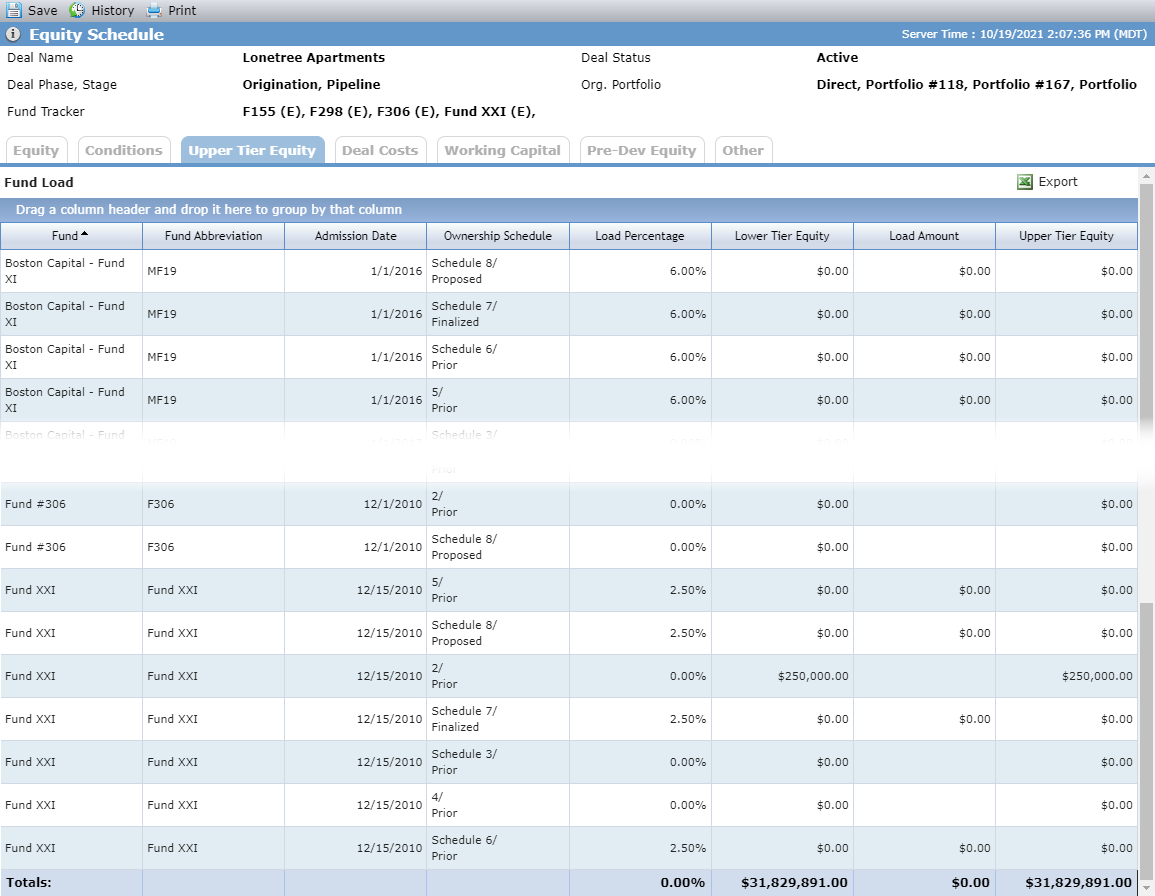Screen dimensions: 1155x896
Task: Open the Other tab
Action: [742, 150]
